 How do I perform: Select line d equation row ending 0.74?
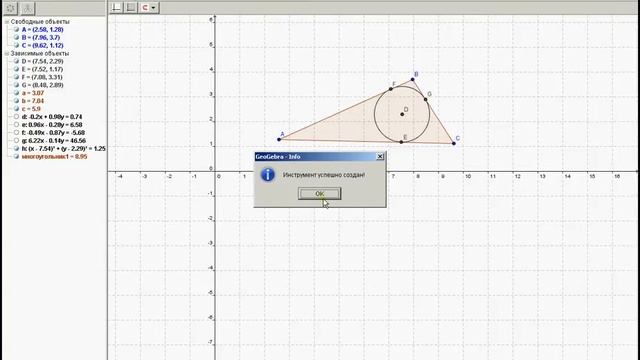[52, 117]
